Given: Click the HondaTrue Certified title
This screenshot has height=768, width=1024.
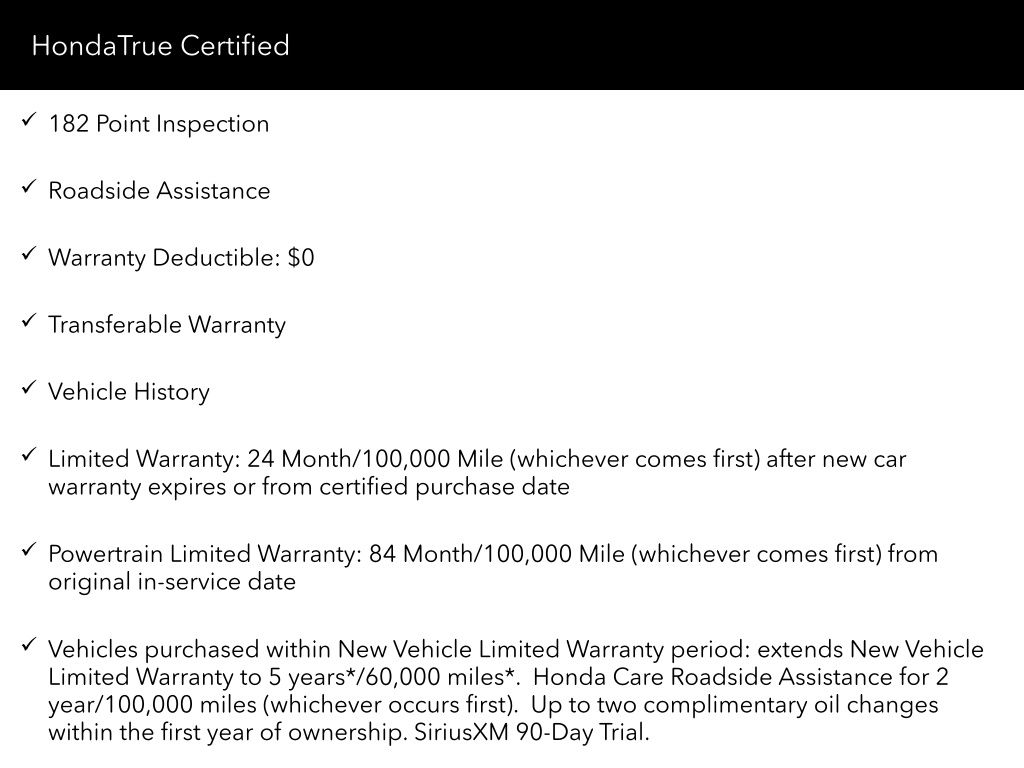Looking at the screenshot, I should tap(160, 46).
